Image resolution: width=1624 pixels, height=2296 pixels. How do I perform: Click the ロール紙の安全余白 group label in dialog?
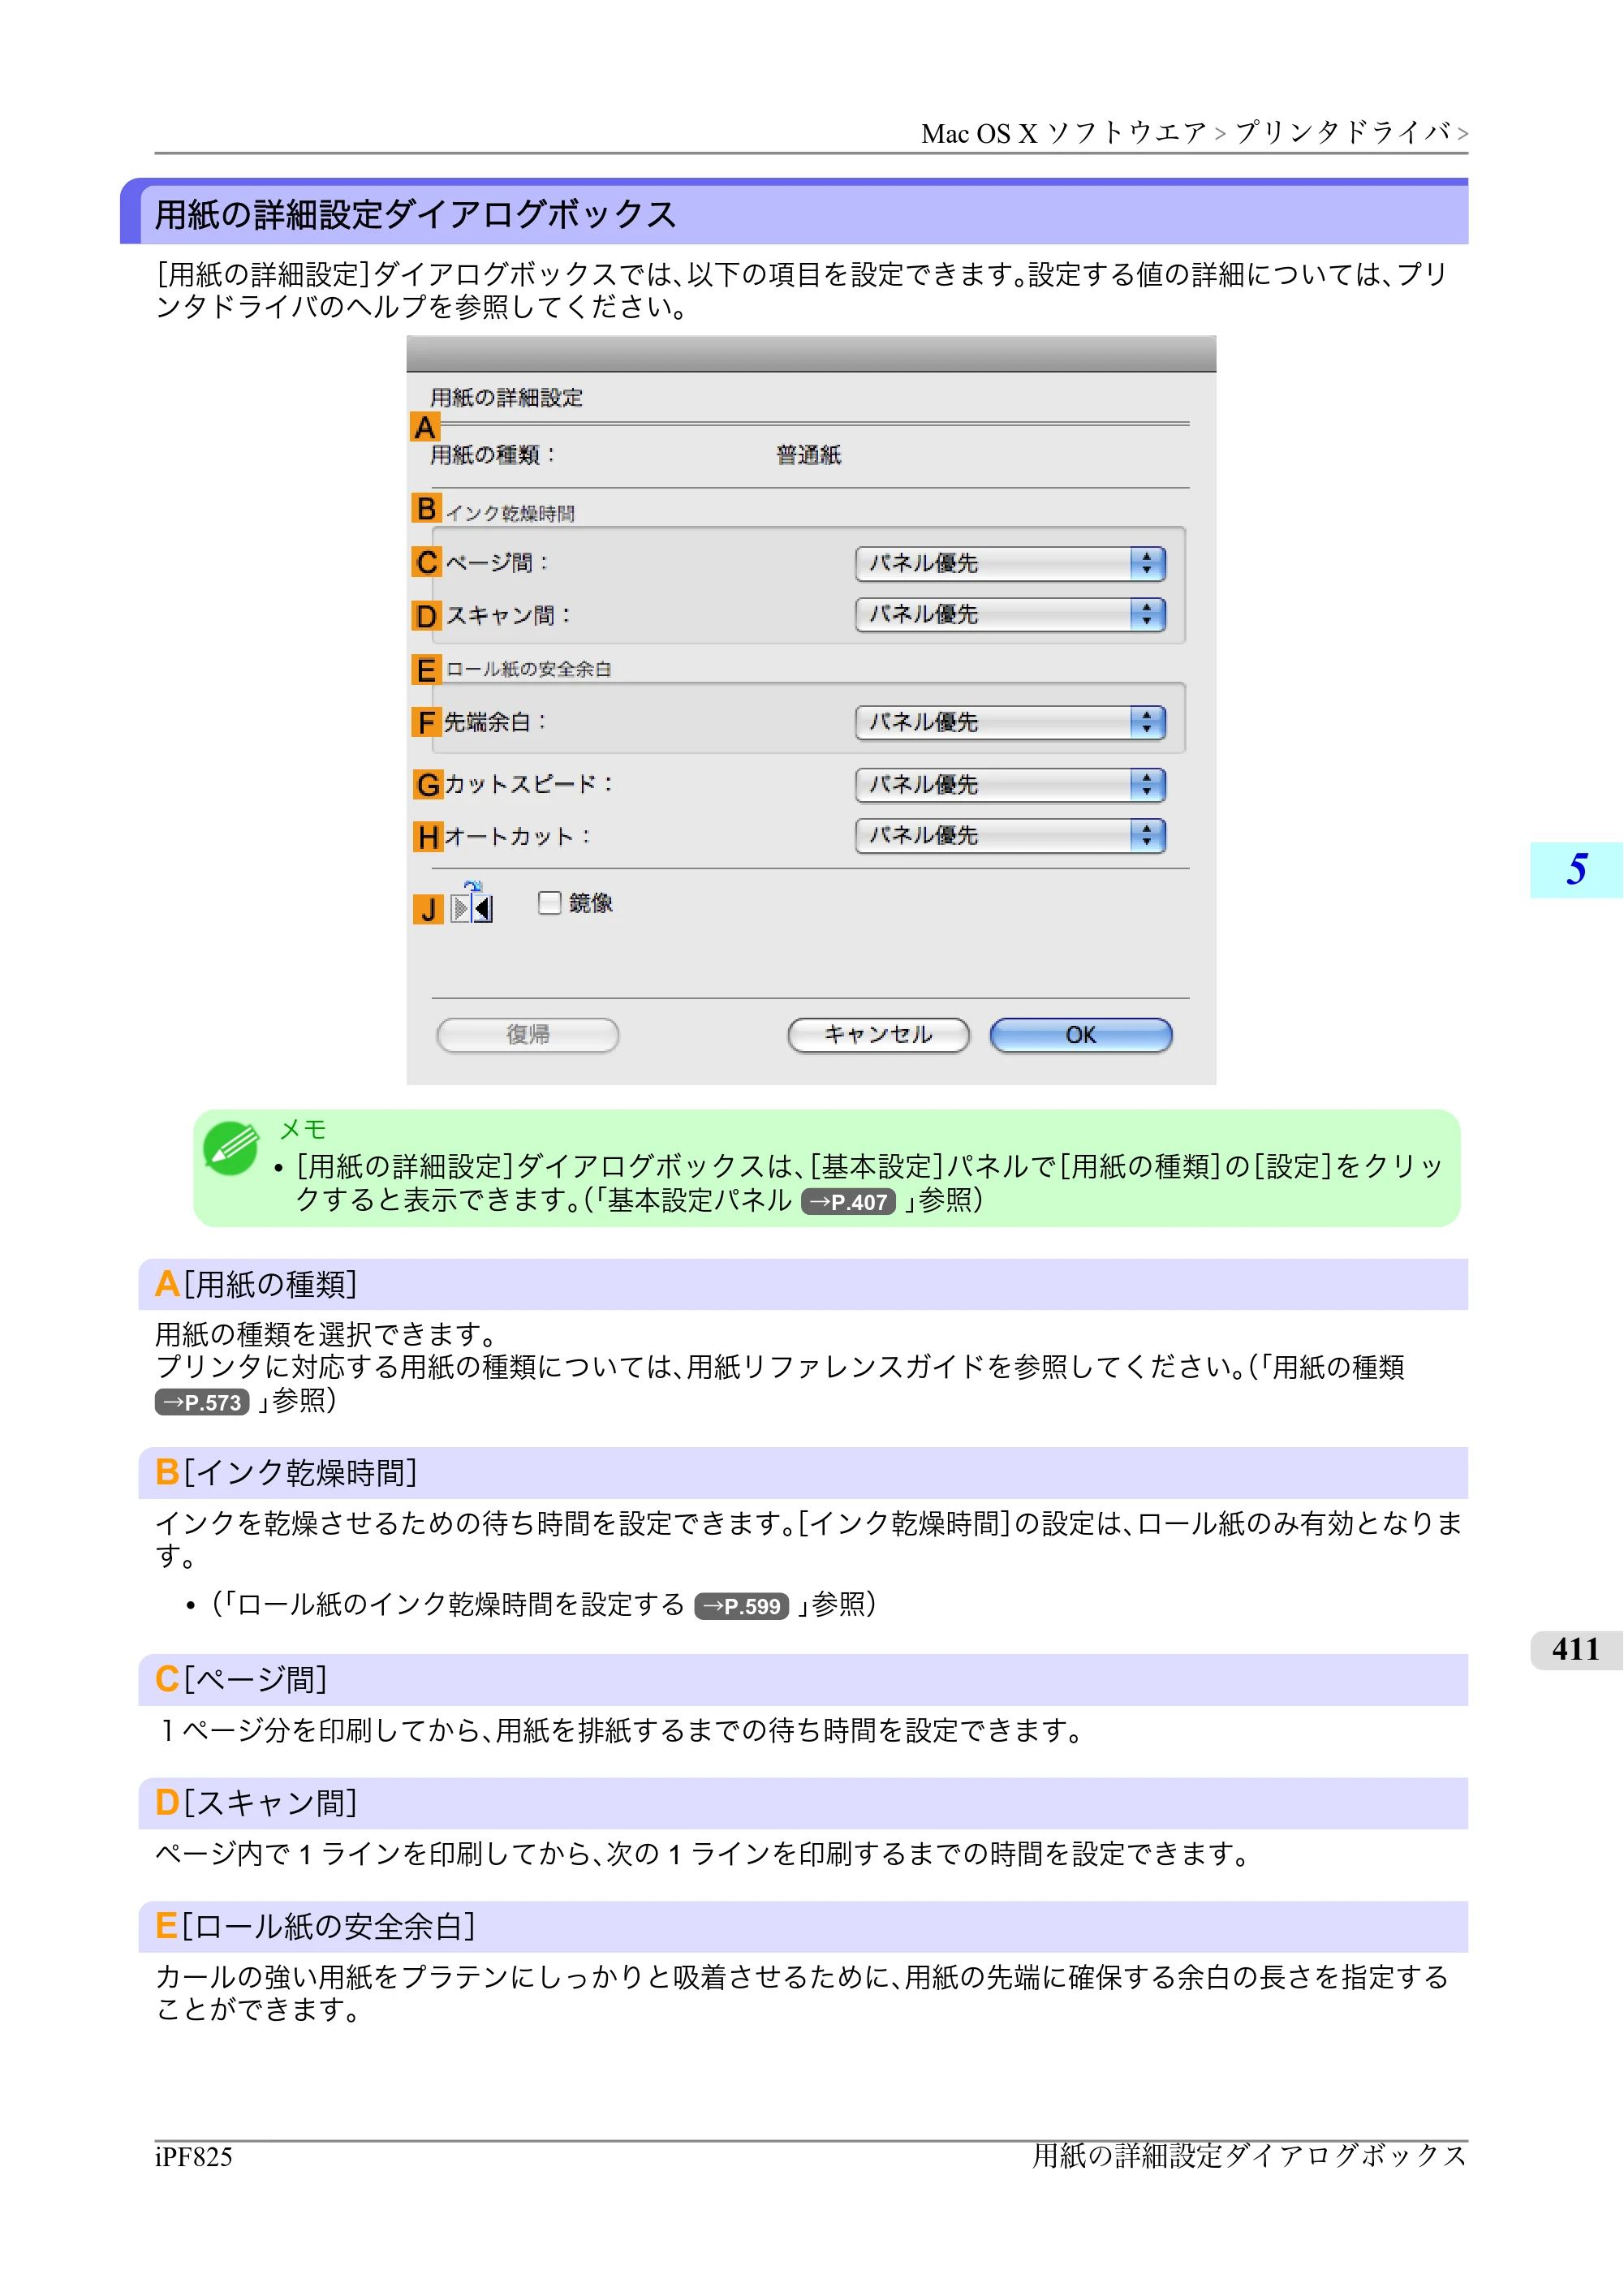528,669
